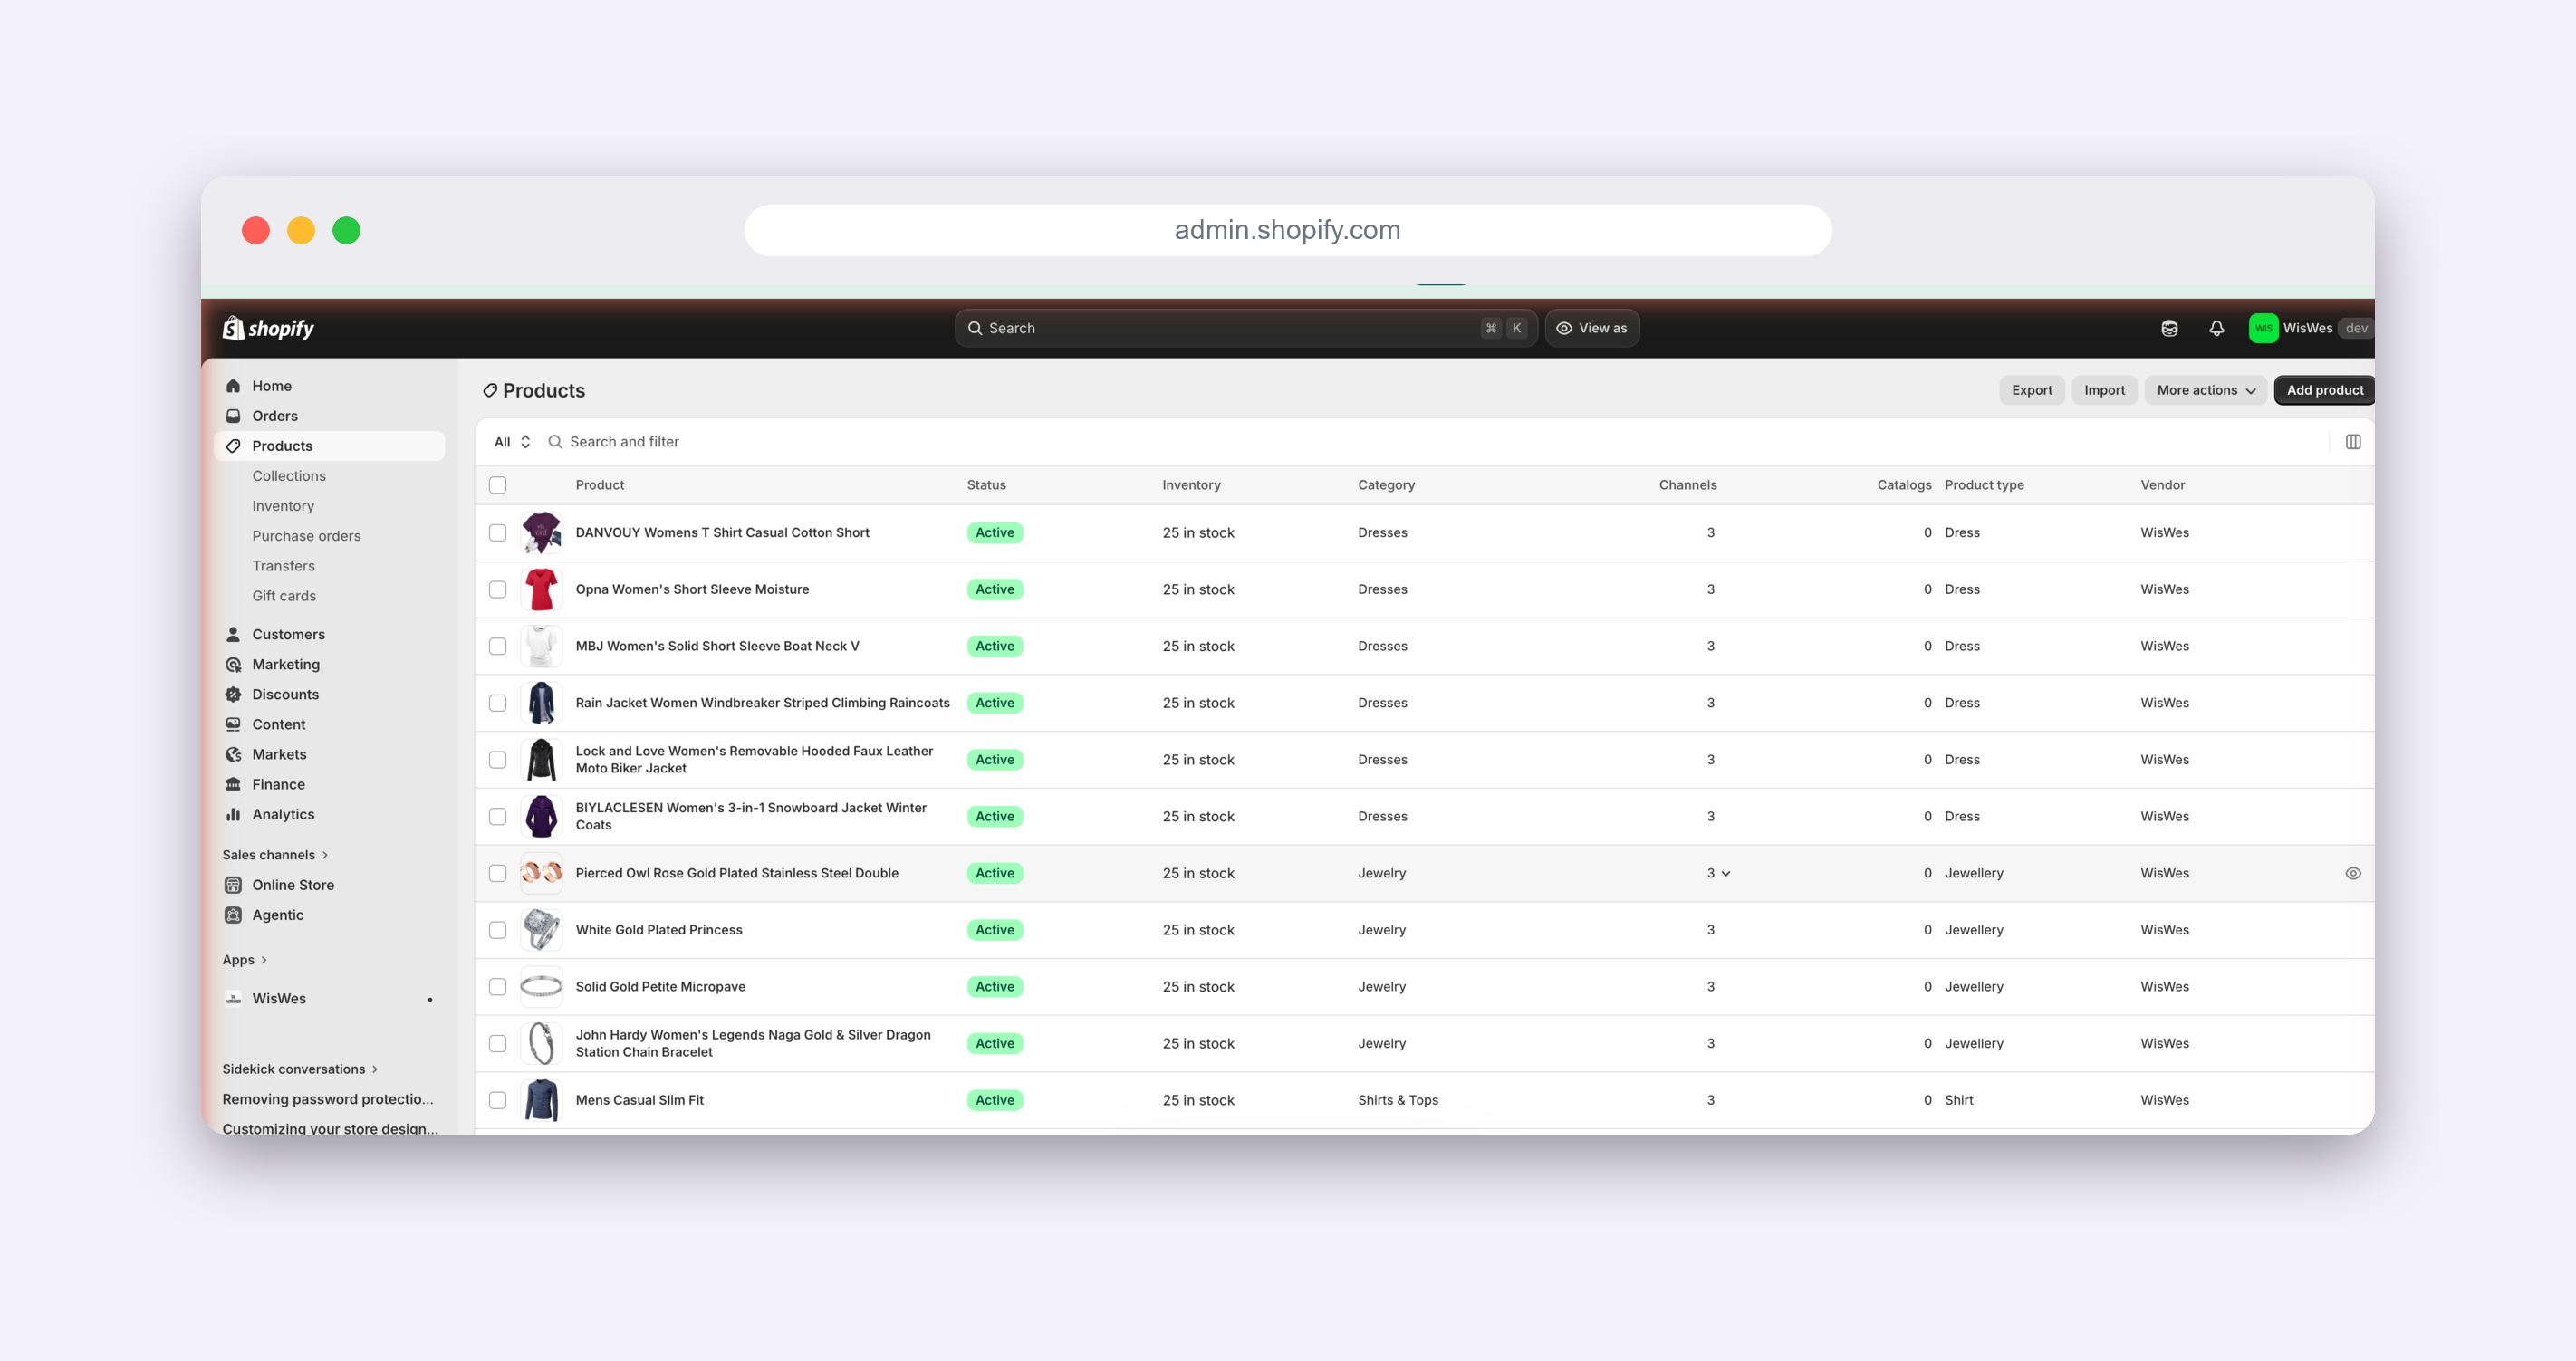This screenshot has height=1361, width=2576.
Task: Click the Analytics bar chart icon
Action: (233, 814)
